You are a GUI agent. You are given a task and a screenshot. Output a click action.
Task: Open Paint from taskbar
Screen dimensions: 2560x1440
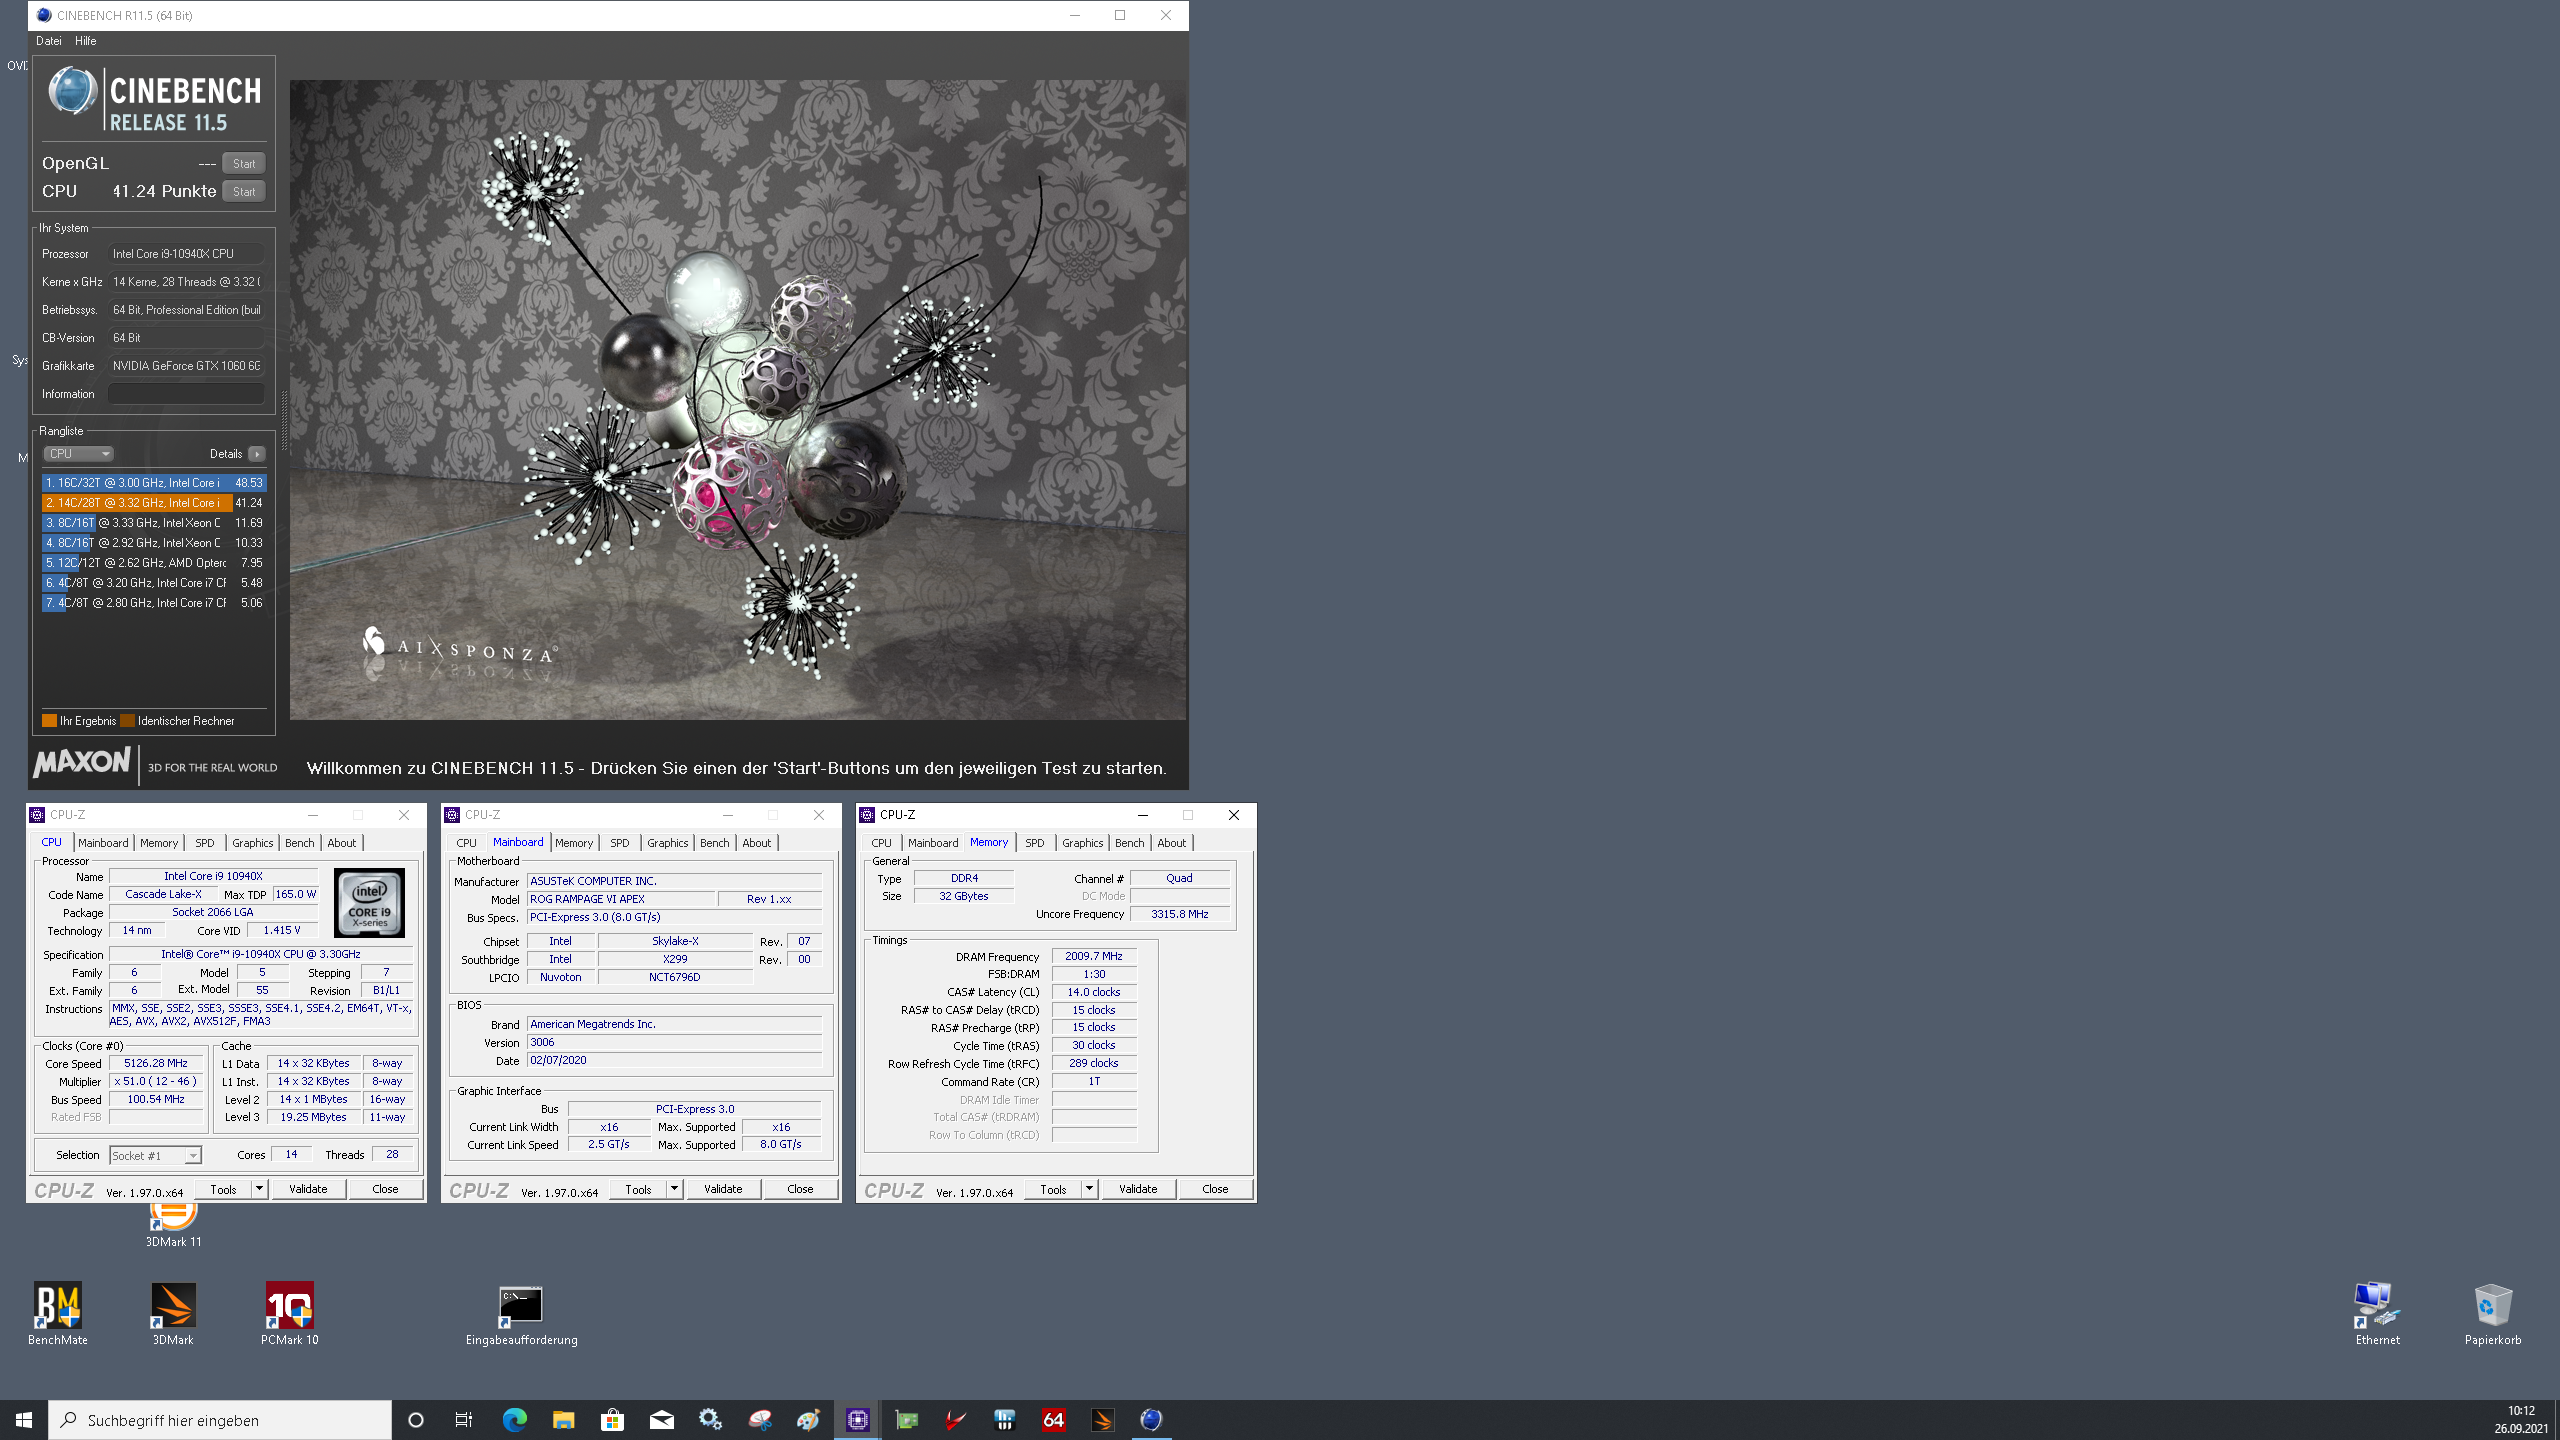tap(808, 1420)
